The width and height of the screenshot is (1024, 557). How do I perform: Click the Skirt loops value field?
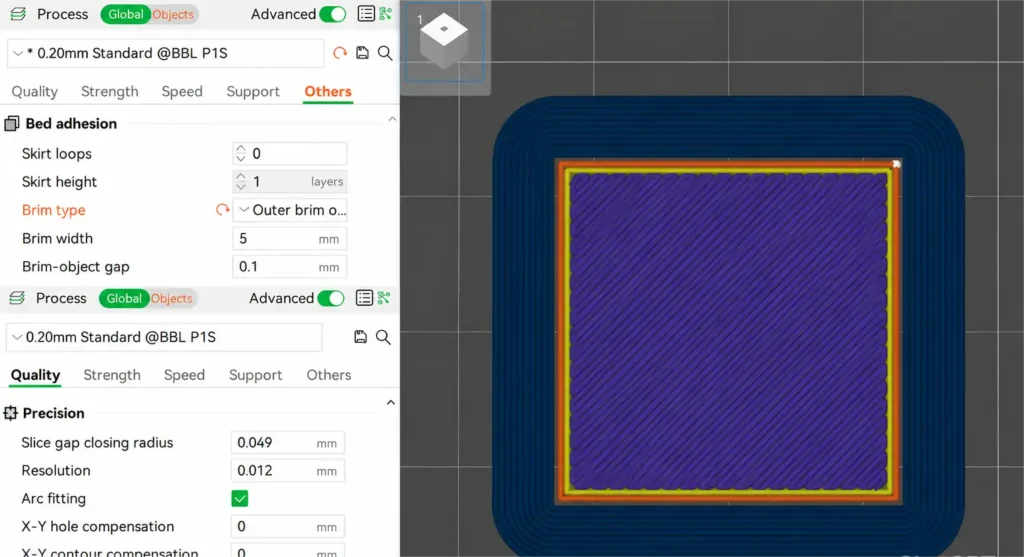[290, 153]
